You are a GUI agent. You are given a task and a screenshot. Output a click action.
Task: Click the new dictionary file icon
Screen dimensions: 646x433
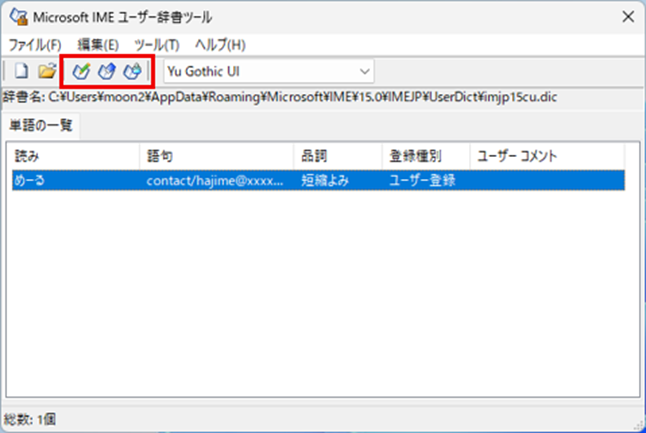coord(21,71)
